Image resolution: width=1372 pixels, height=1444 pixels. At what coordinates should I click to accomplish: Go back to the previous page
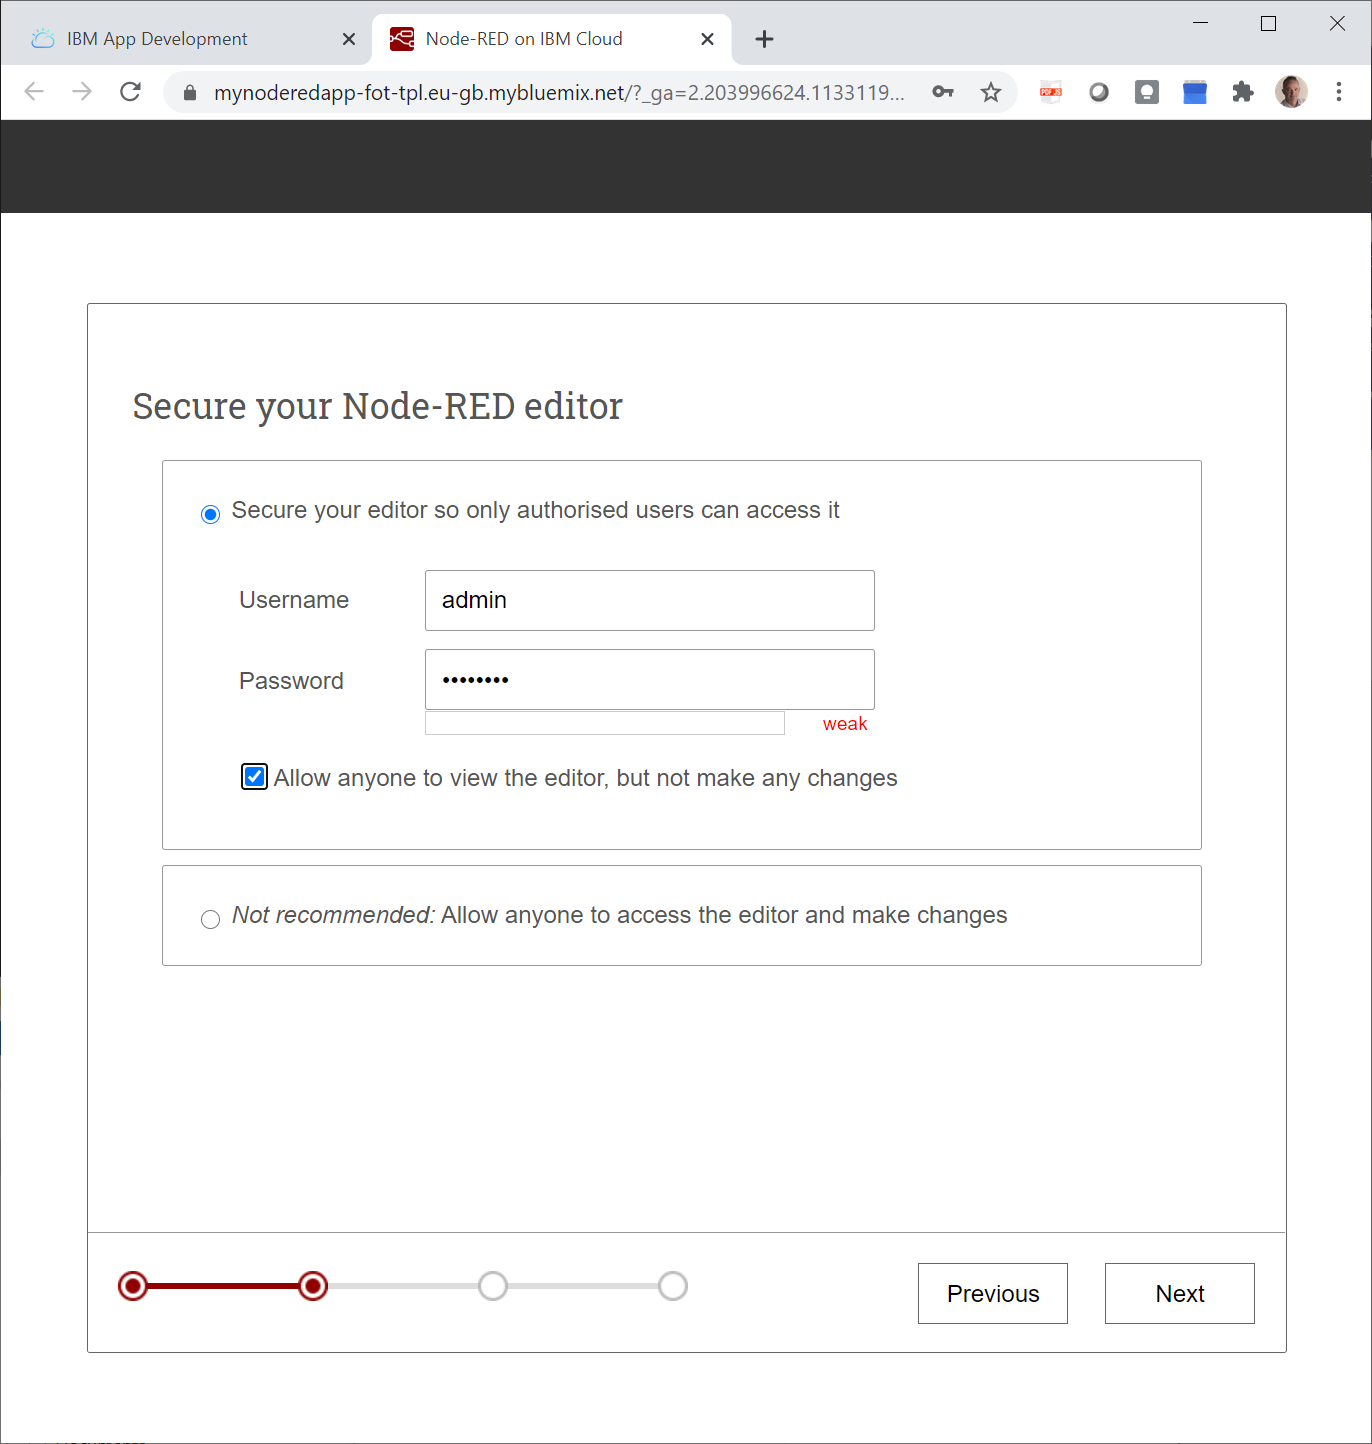pyautogui.click(x=34, y=92)
